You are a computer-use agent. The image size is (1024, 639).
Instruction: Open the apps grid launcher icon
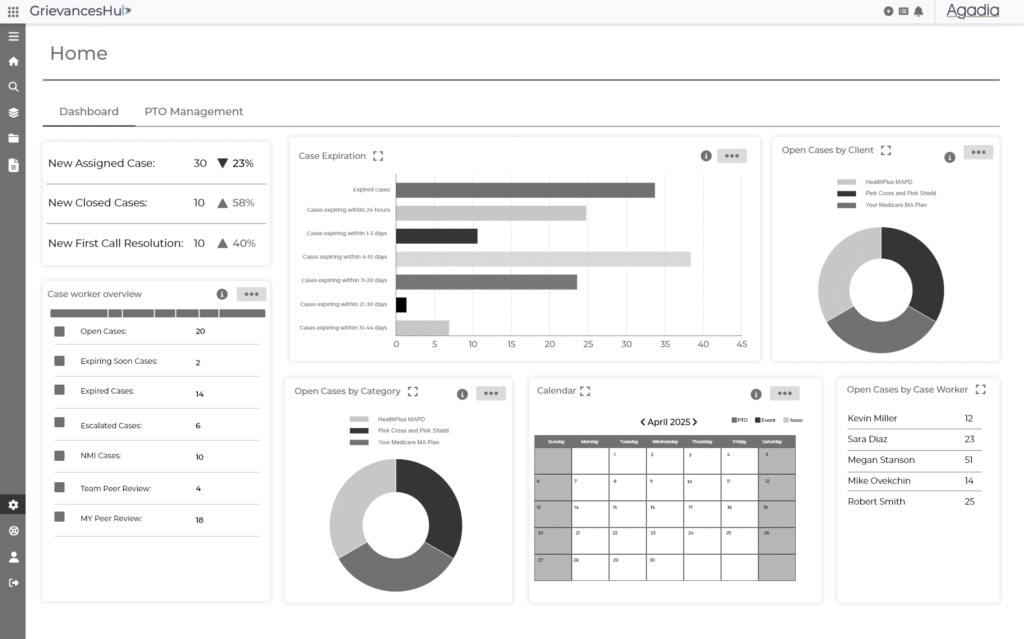coord(13,11)
